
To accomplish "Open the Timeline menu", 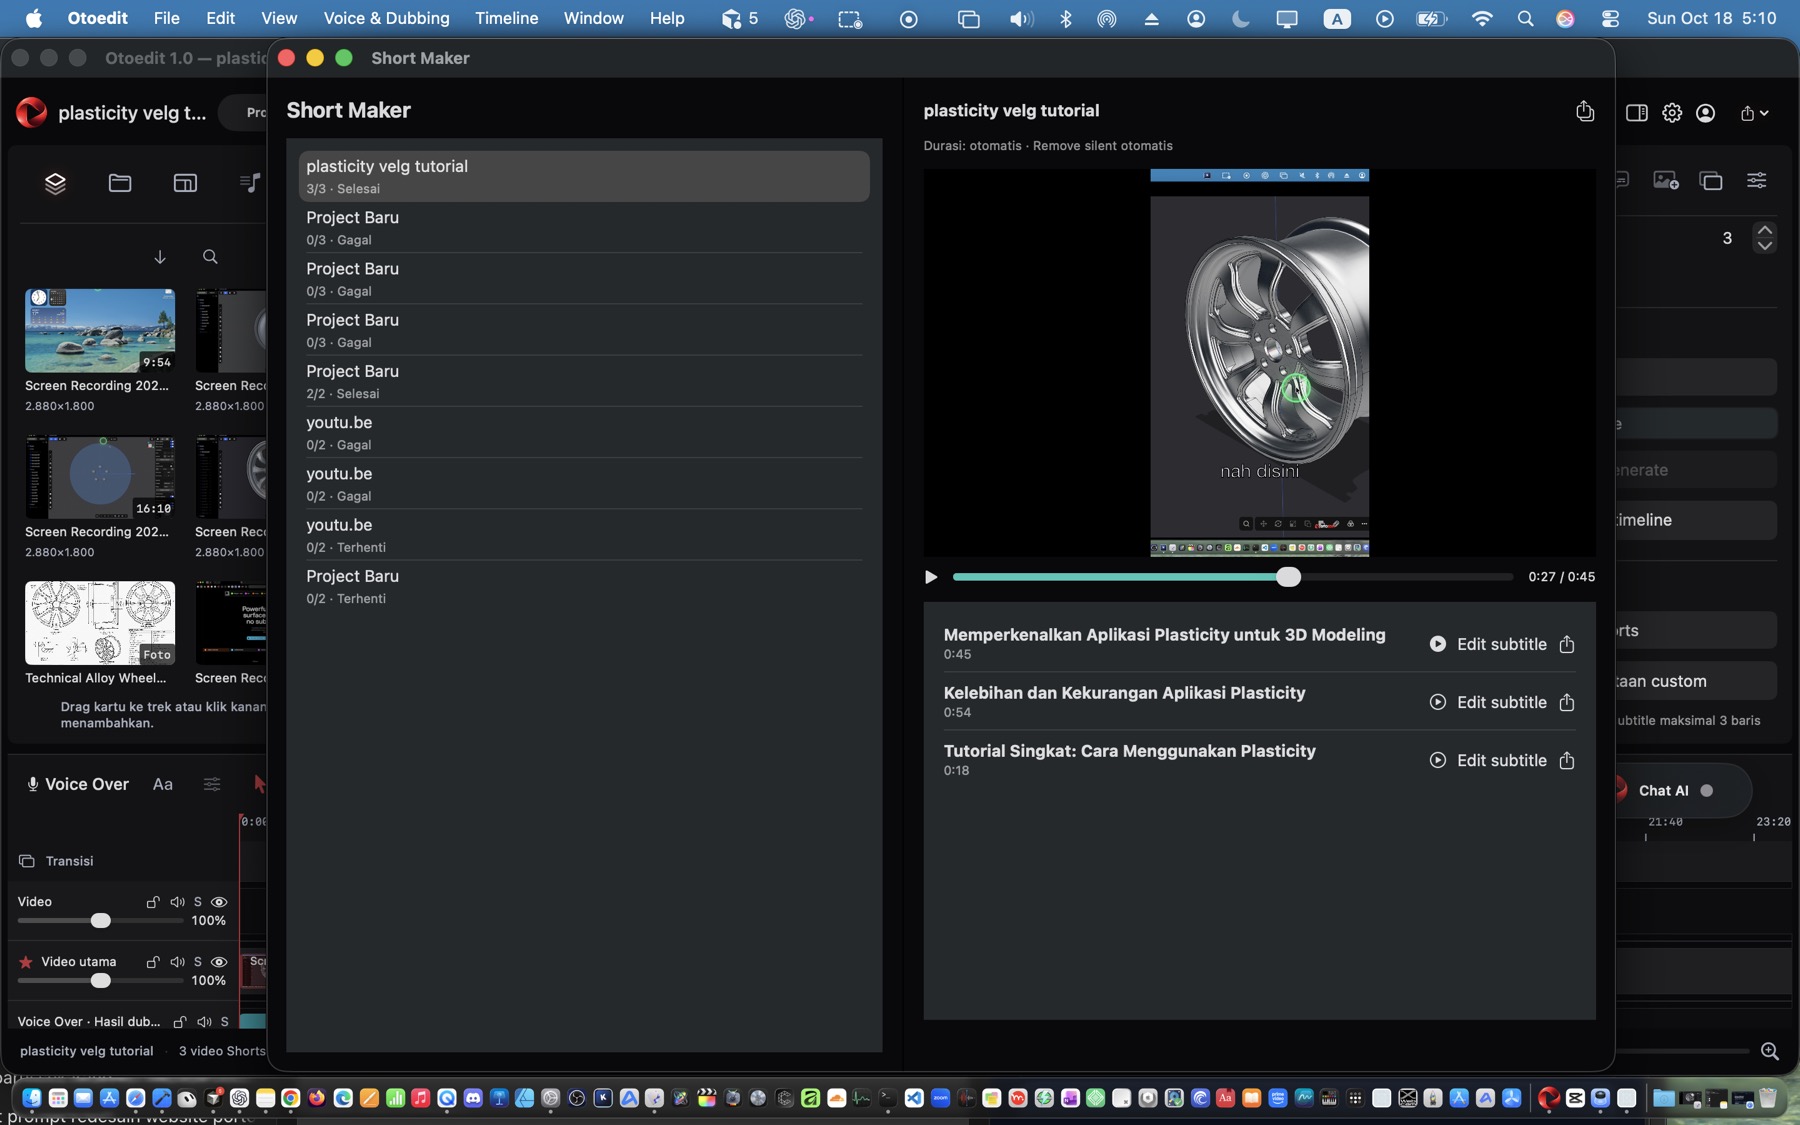I will [x=506, y=18].
